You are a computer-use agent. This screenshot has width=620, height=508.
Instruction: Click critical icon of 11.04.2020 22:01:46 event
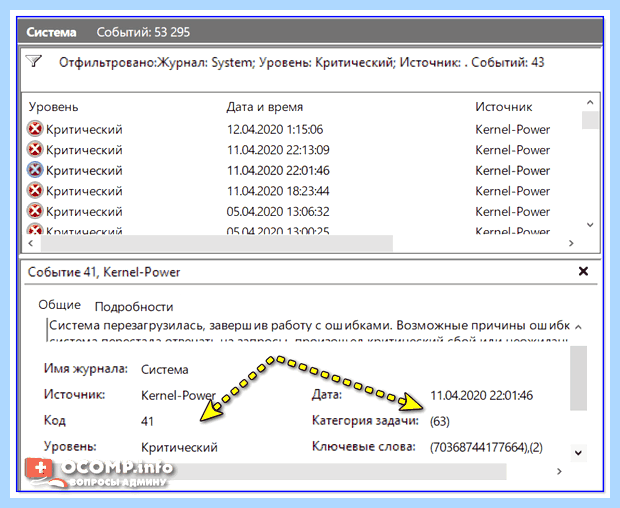(x=35, y=170)
